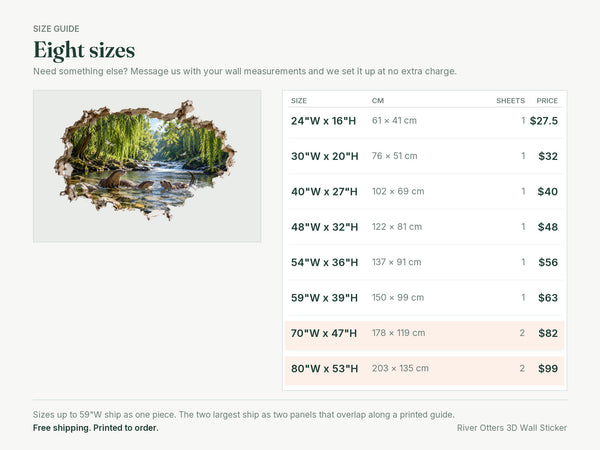Viewport: 600px width, 450px height.
Task: Click the $99 price
Action: [548, 368]
